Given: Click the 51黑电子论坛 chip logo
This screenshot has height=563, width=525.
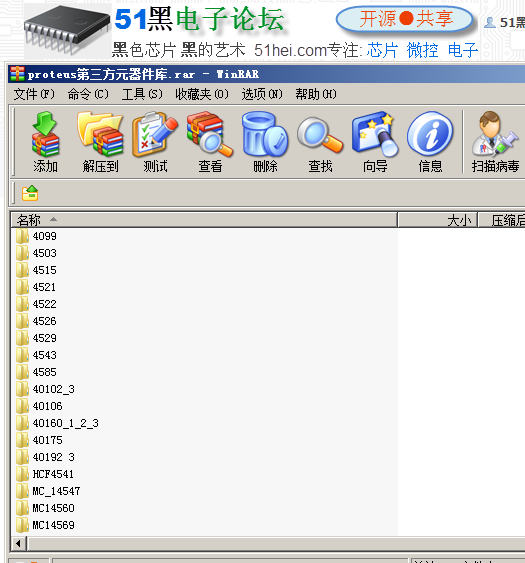Looking at the screenshot, I should [x=67, y=31].
